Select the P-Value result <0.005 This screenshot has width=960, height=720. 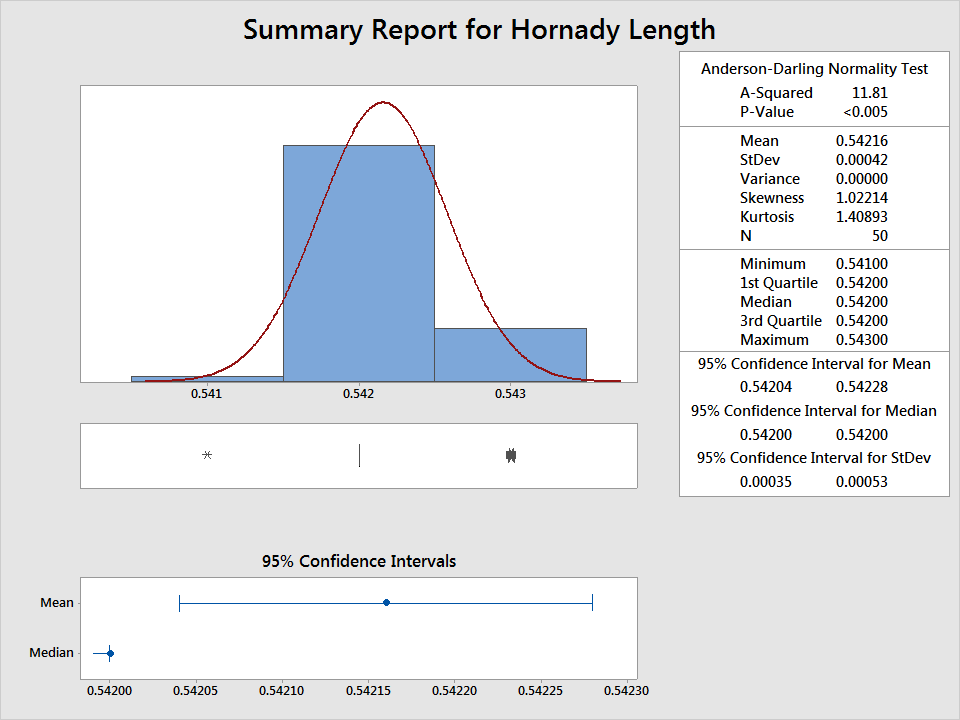pos(865,112)
